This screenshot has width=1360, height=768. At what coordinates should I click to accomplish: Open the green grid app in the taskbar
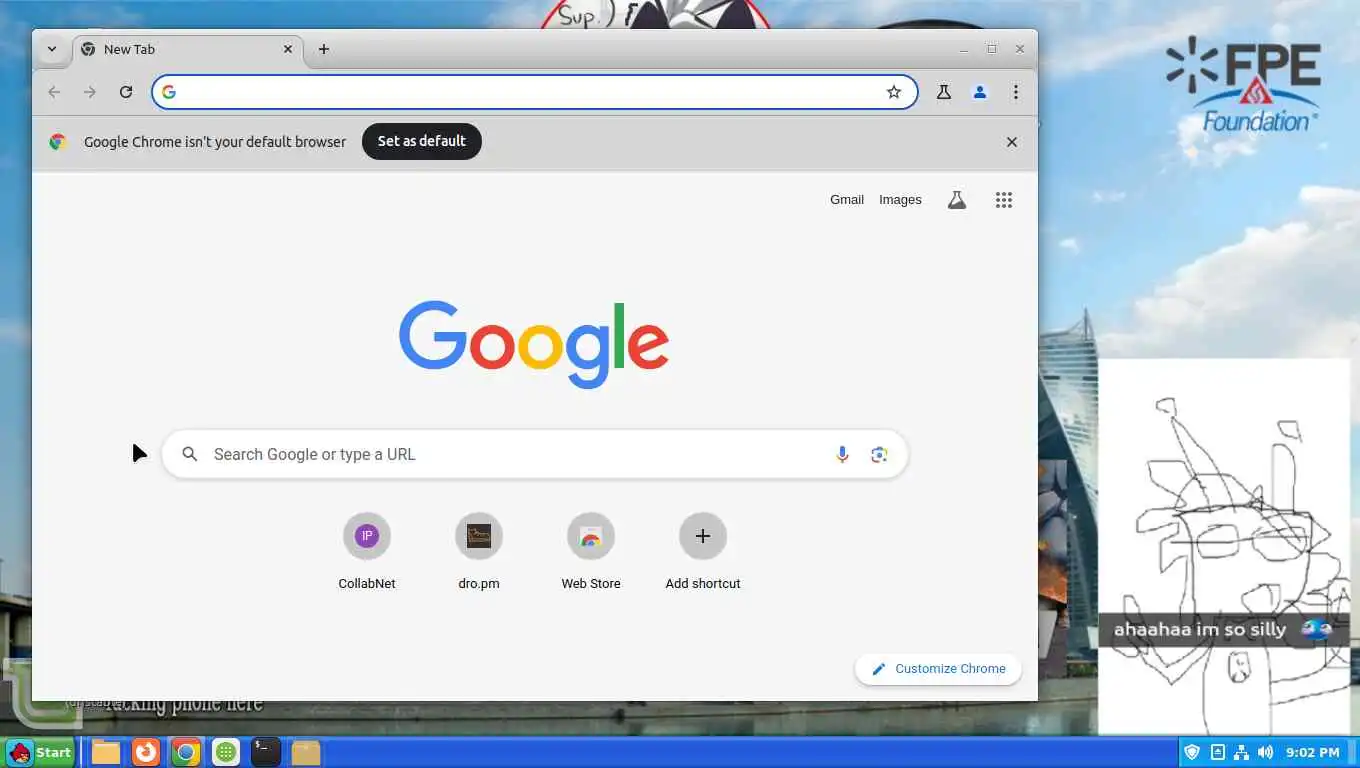click(226, 752)
